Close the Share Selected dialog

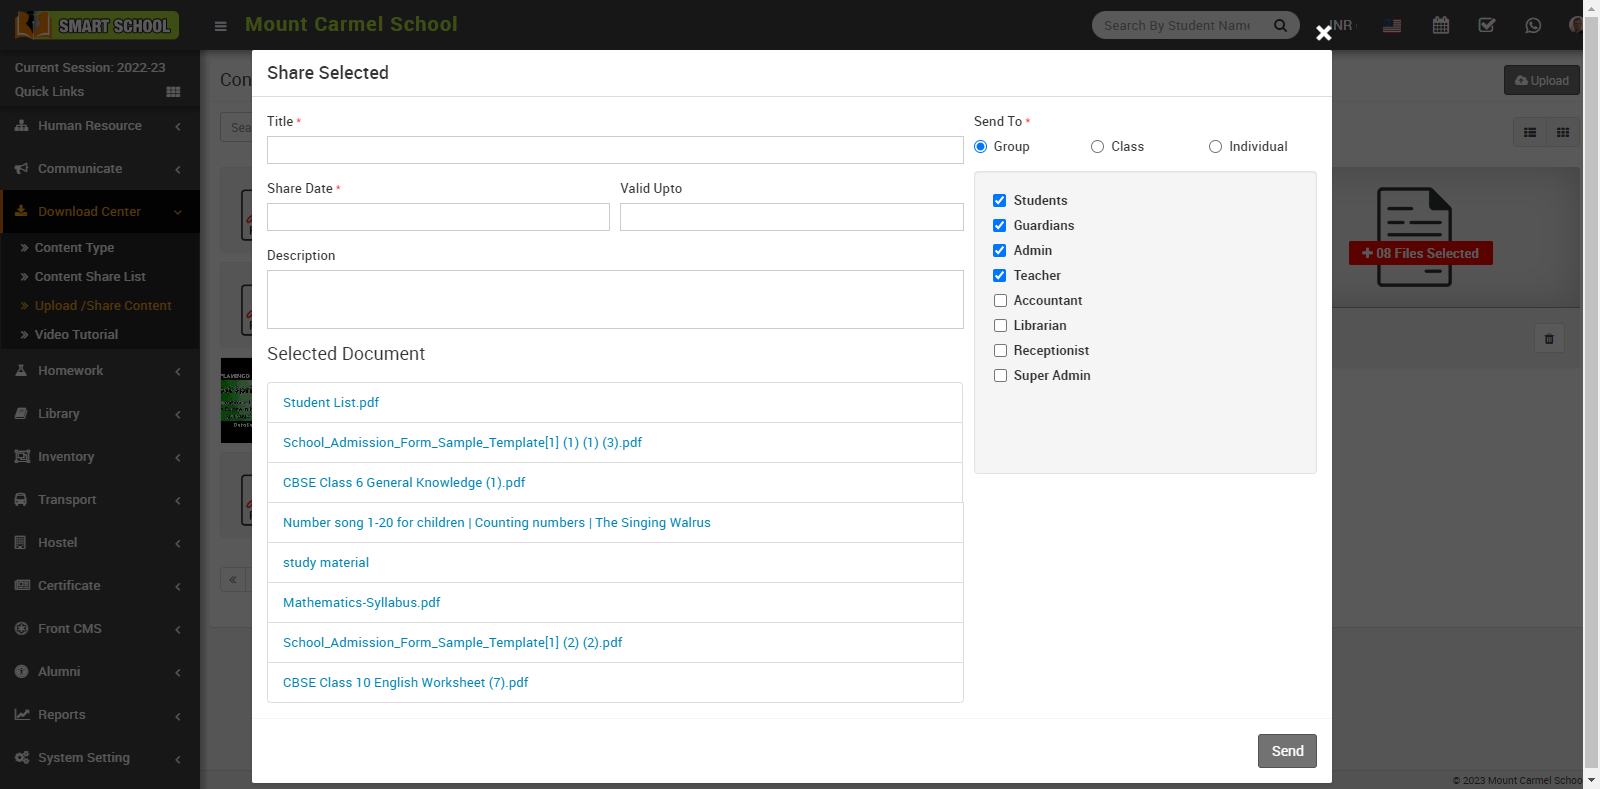click(x=1324, y=33)
